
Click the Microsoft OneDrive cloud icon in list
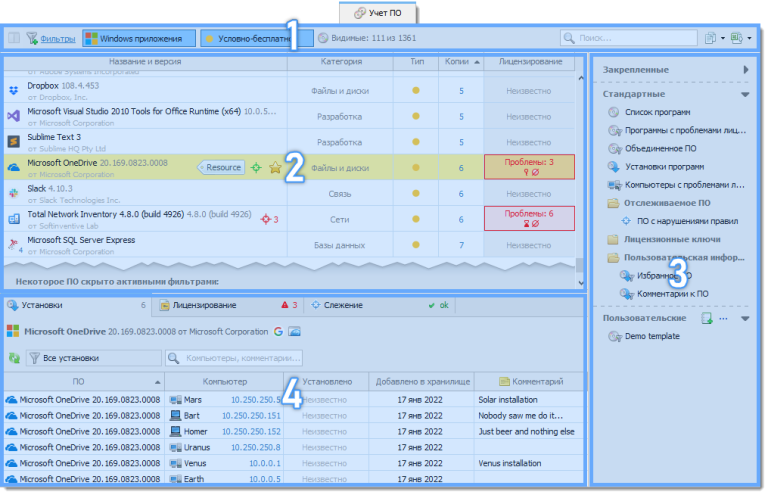[x=14, y=167]
